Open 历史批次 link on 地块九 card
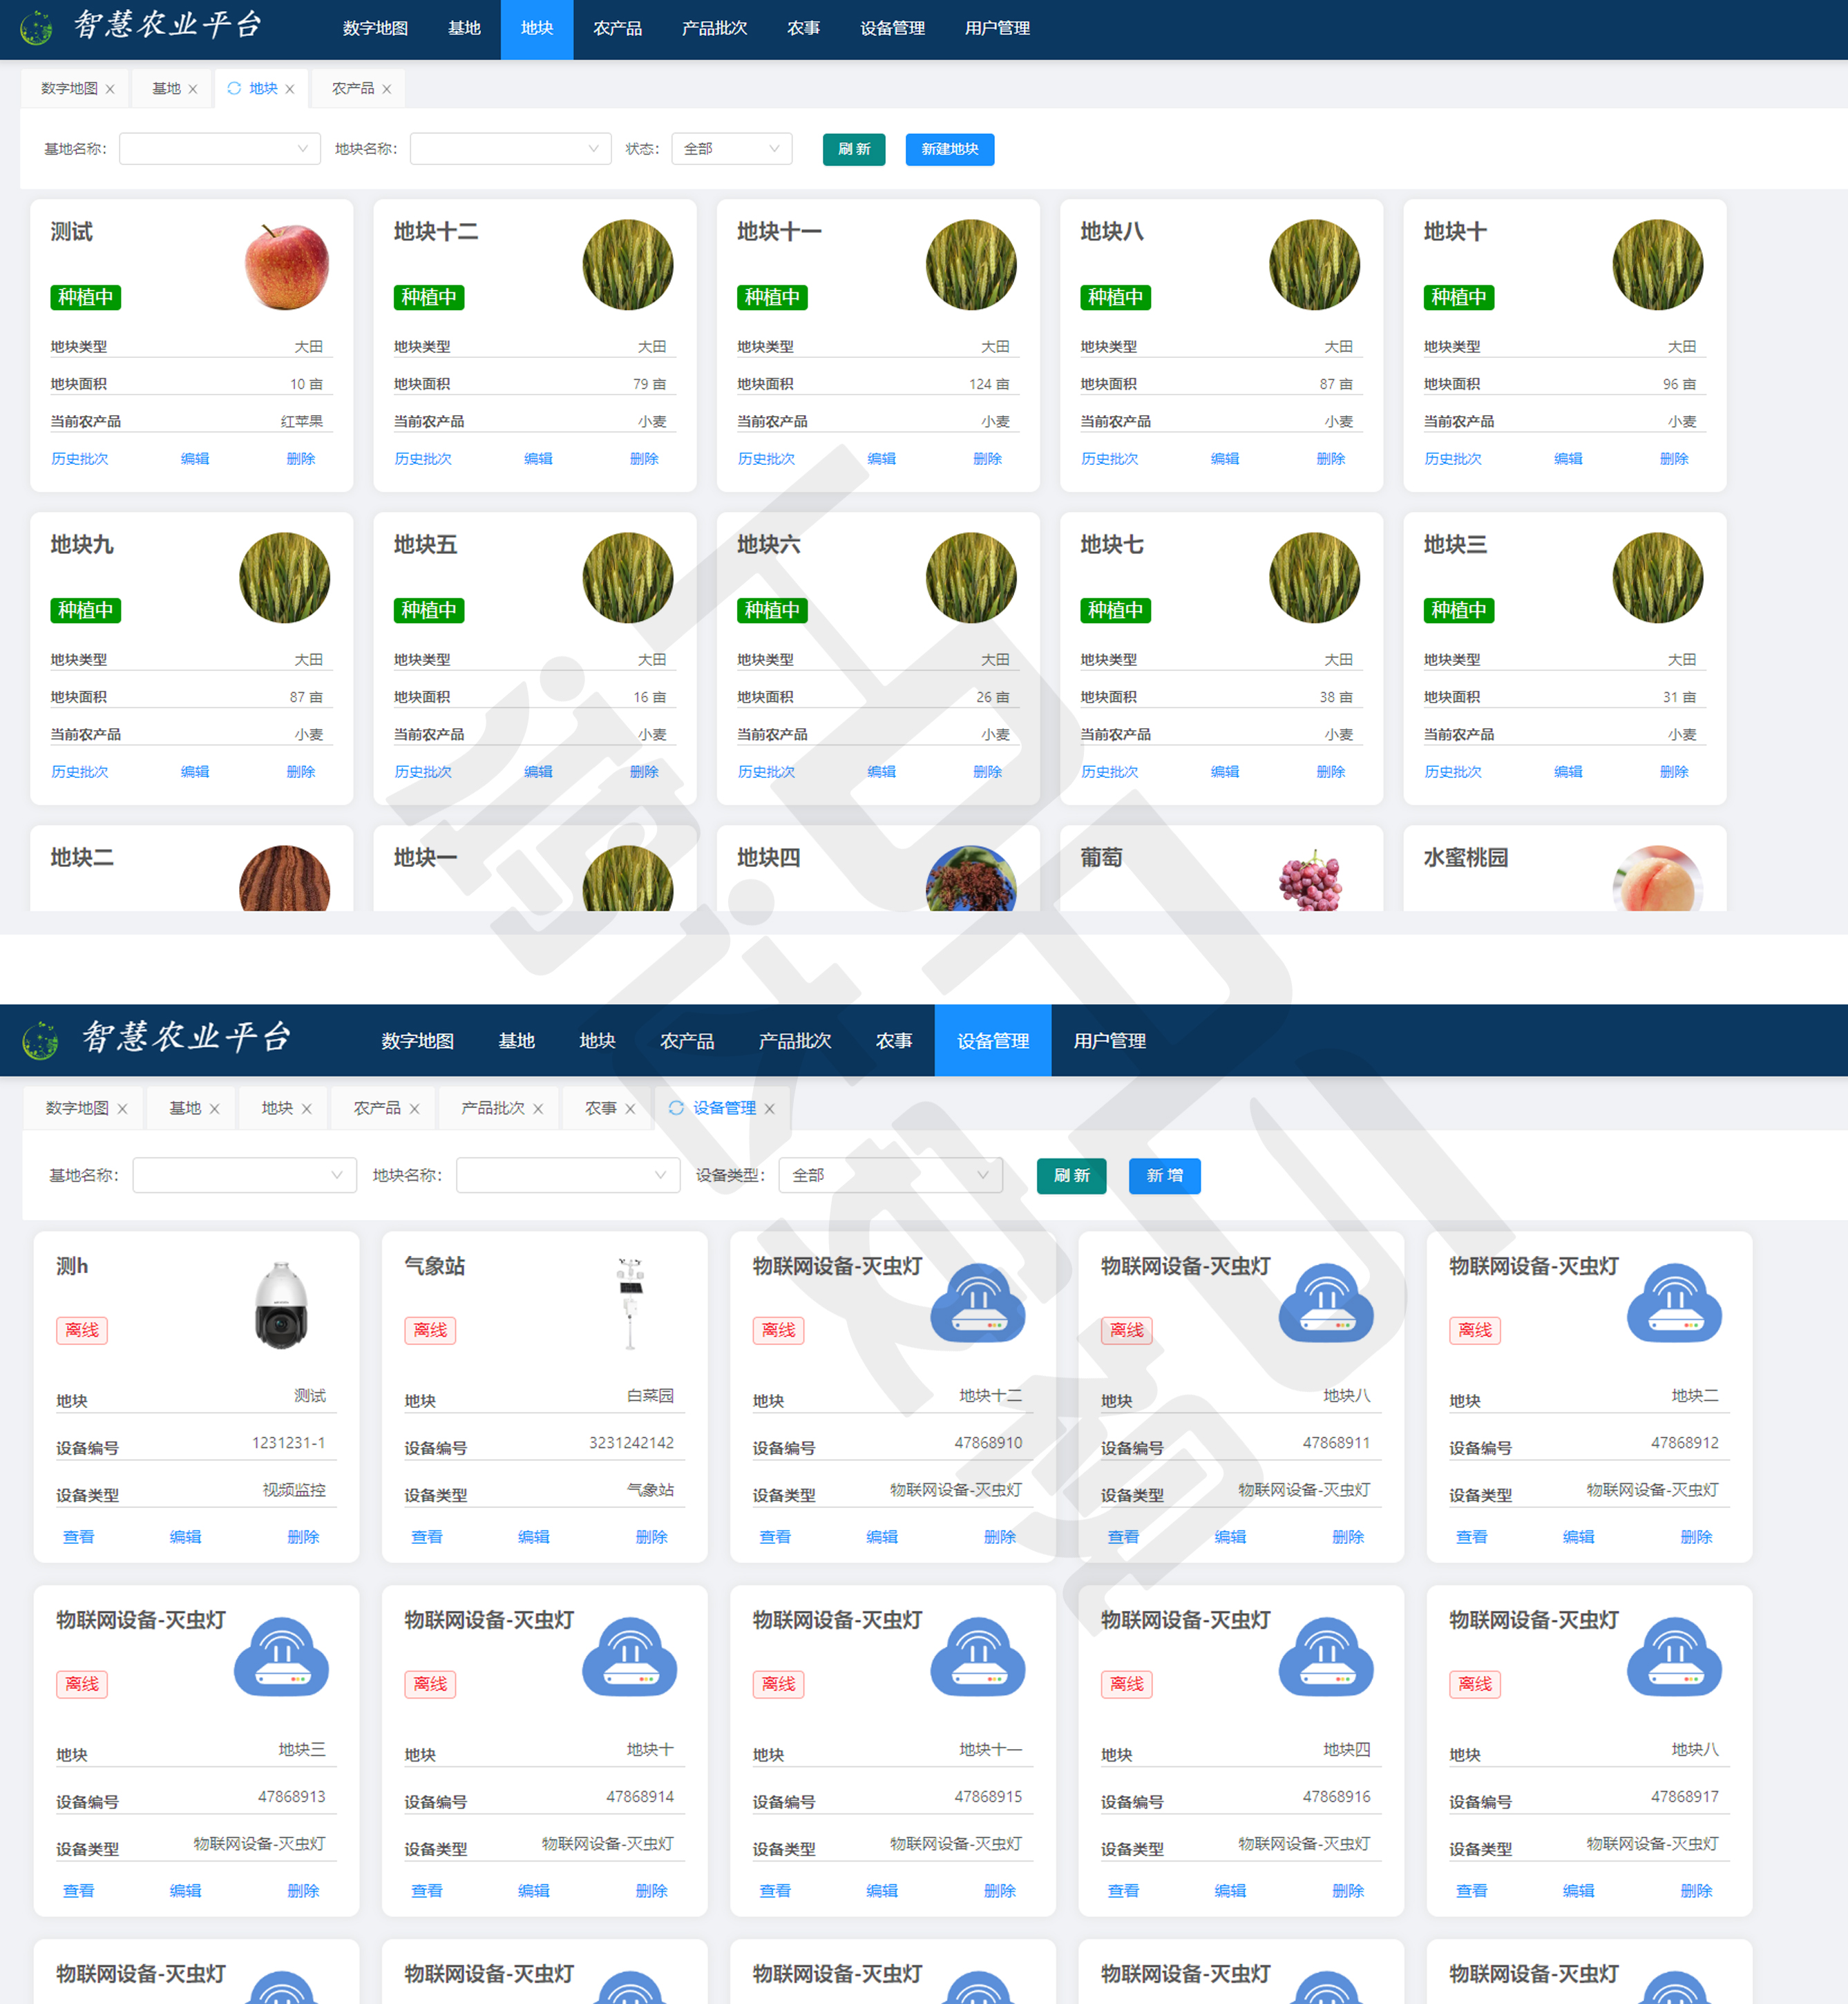This screenshot has height=2004, width=1848. coord(80,772)
